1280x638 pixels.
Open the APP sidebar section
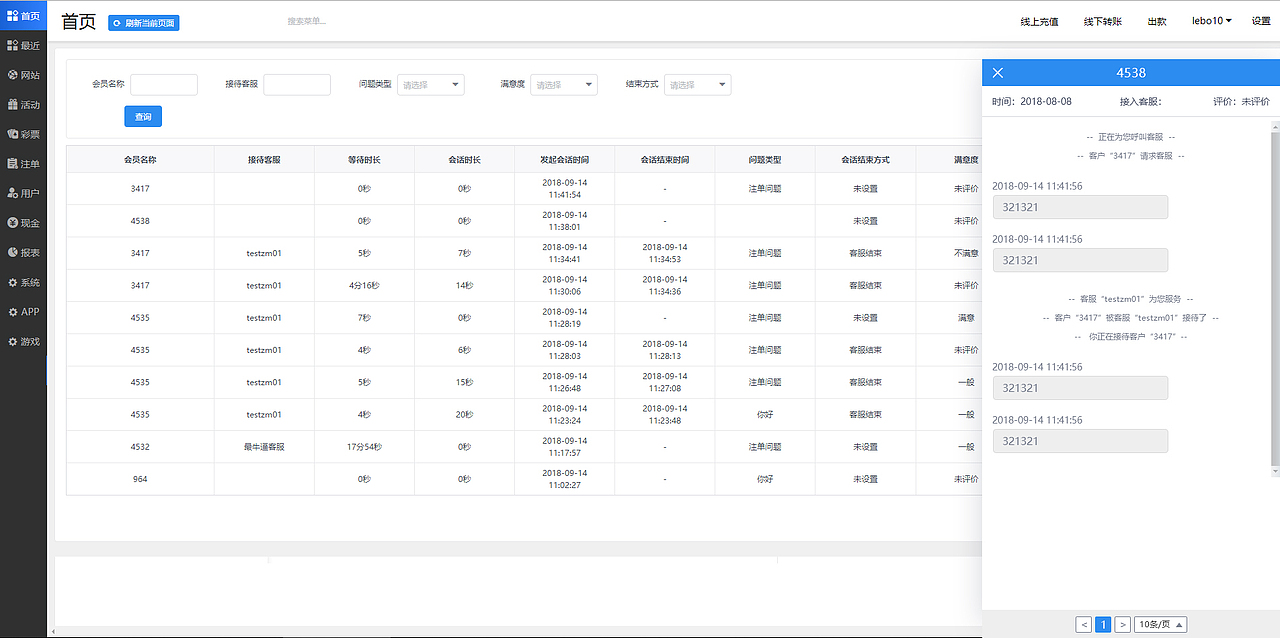point(23,312)
